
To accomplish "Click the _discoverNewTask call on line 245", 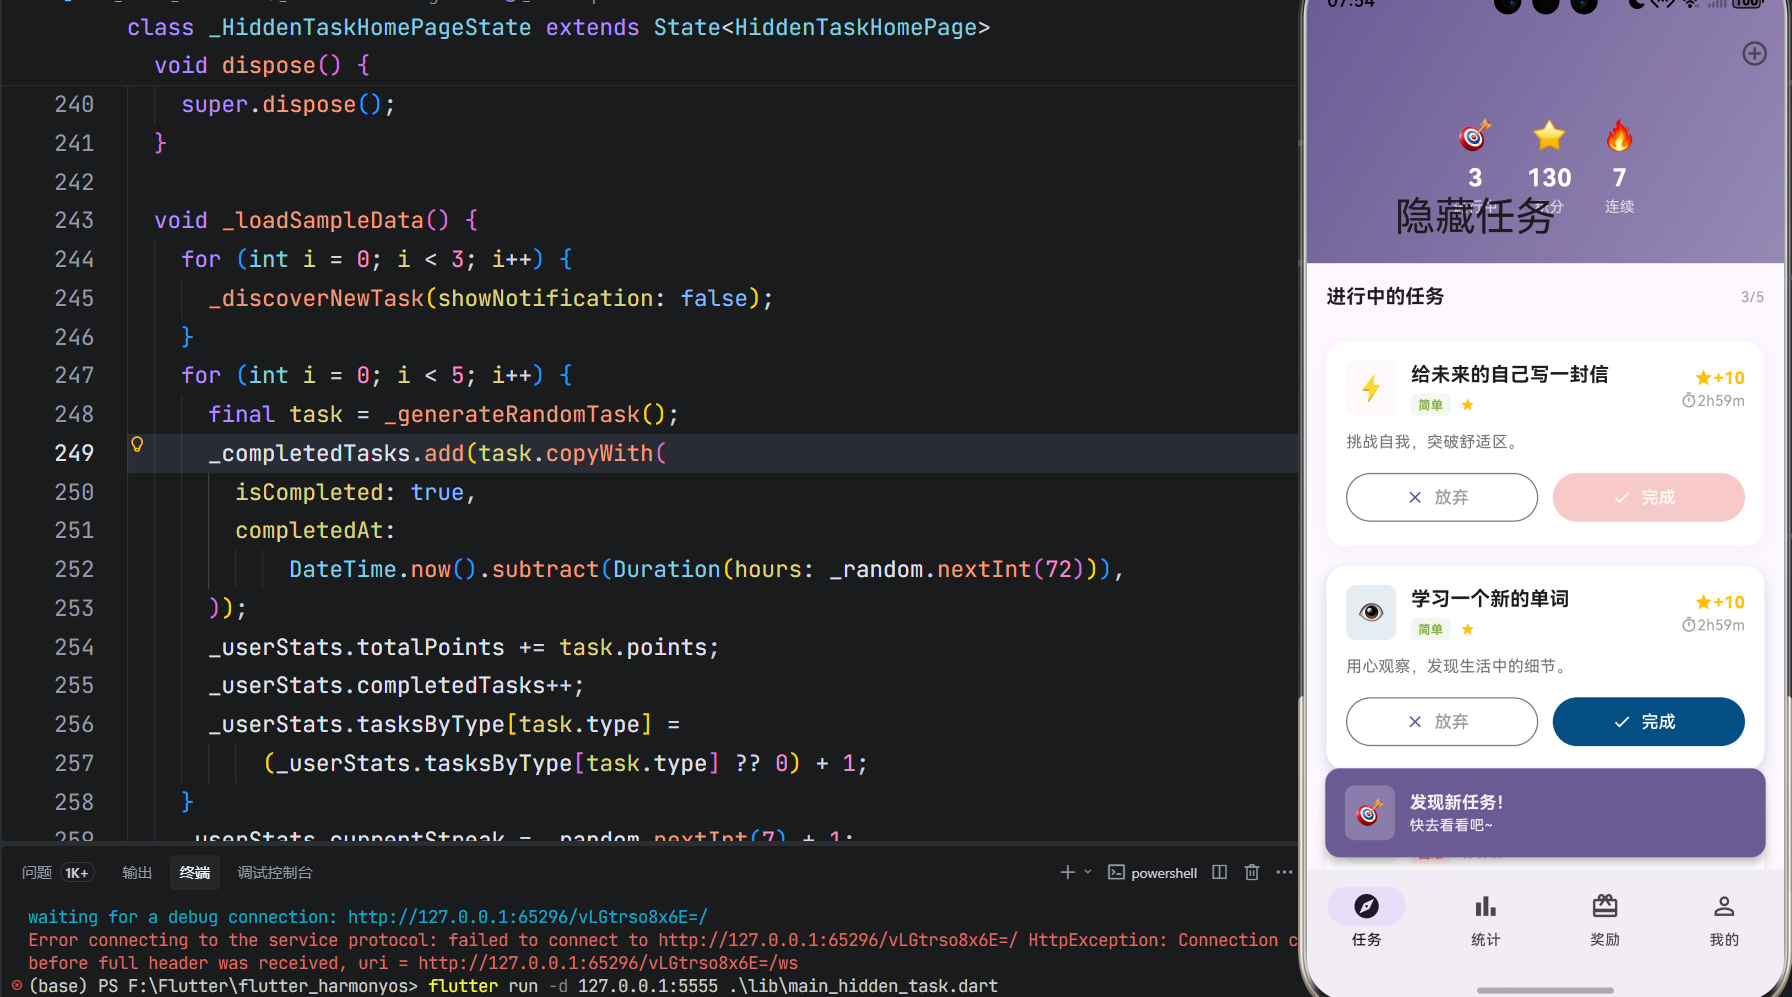I will coord(316,298).
